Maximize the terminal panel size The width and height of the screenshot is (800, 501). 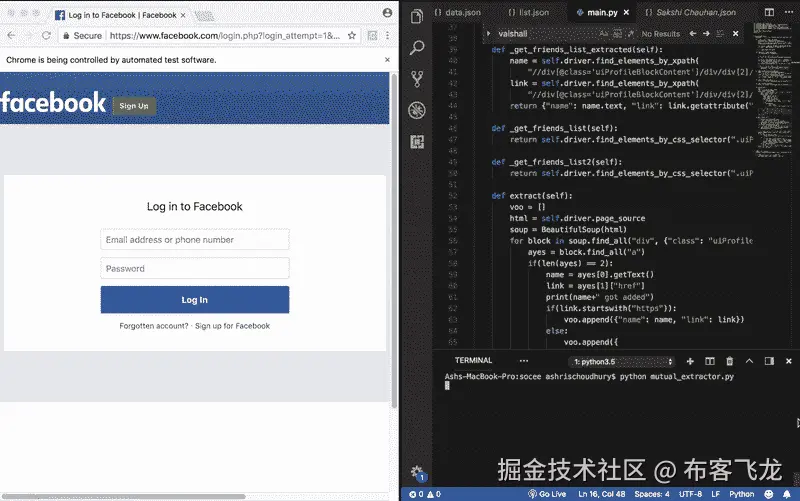pos(749,361)
